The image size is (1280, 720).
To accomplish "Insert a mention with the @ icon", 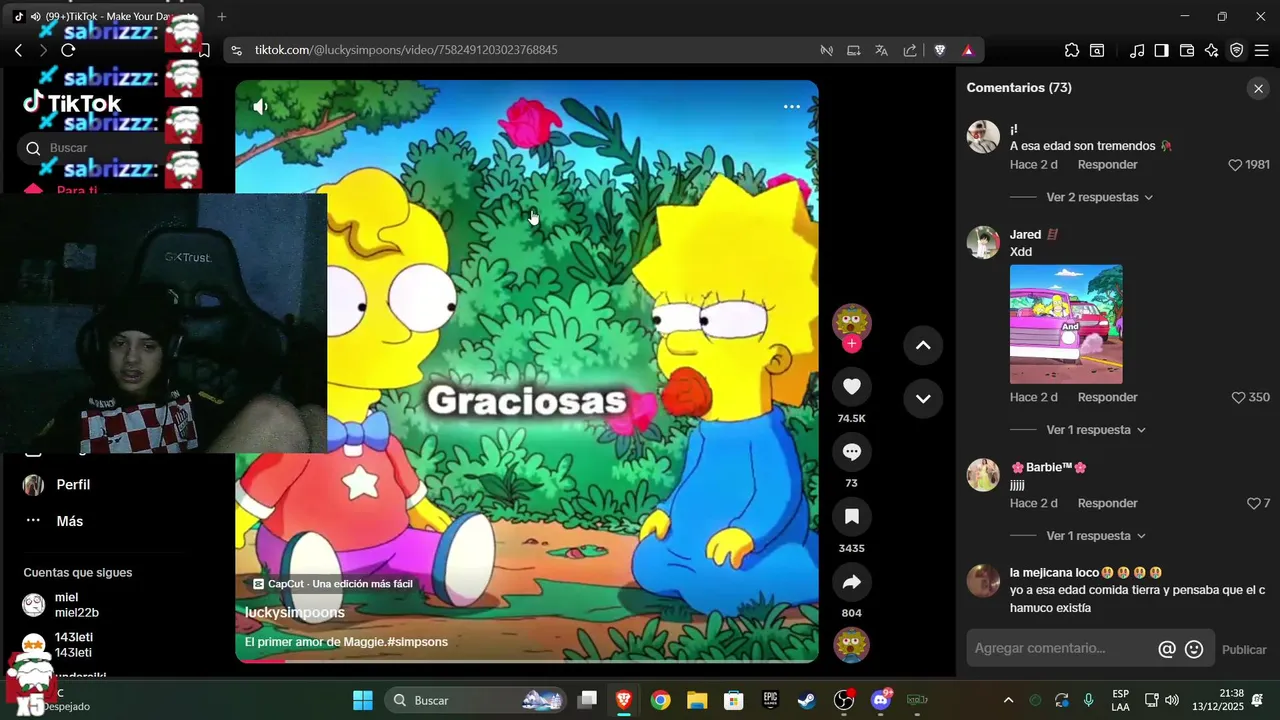I will tap(1166, 650).
